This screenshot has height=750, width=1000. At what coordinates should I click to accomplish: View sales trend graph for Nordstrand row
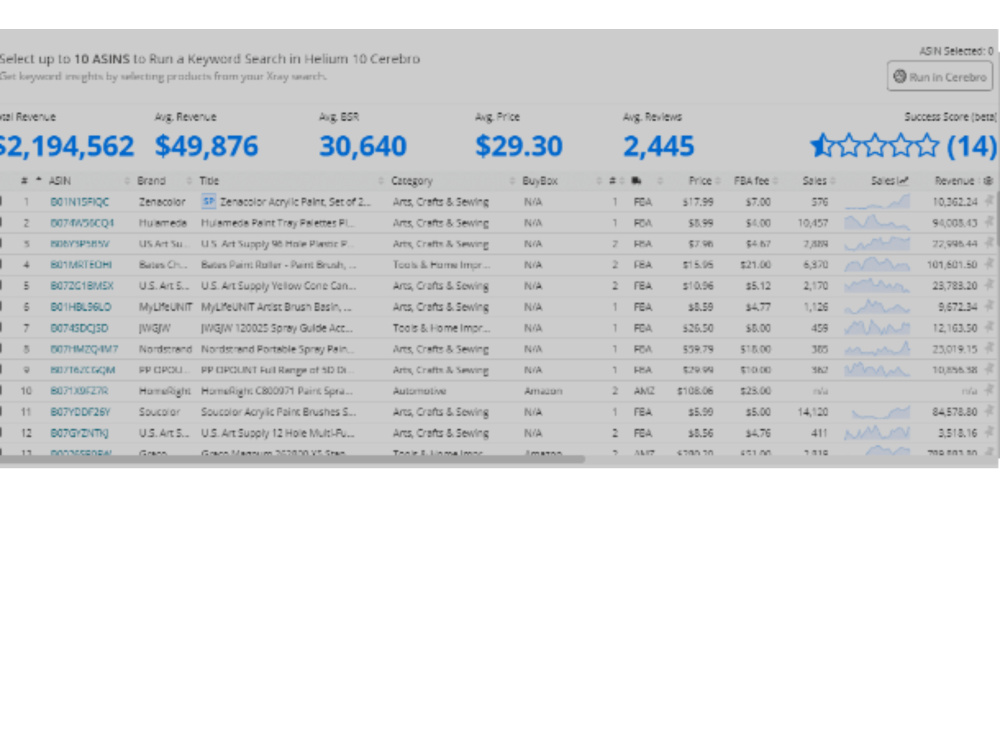(x=877, y=349)
